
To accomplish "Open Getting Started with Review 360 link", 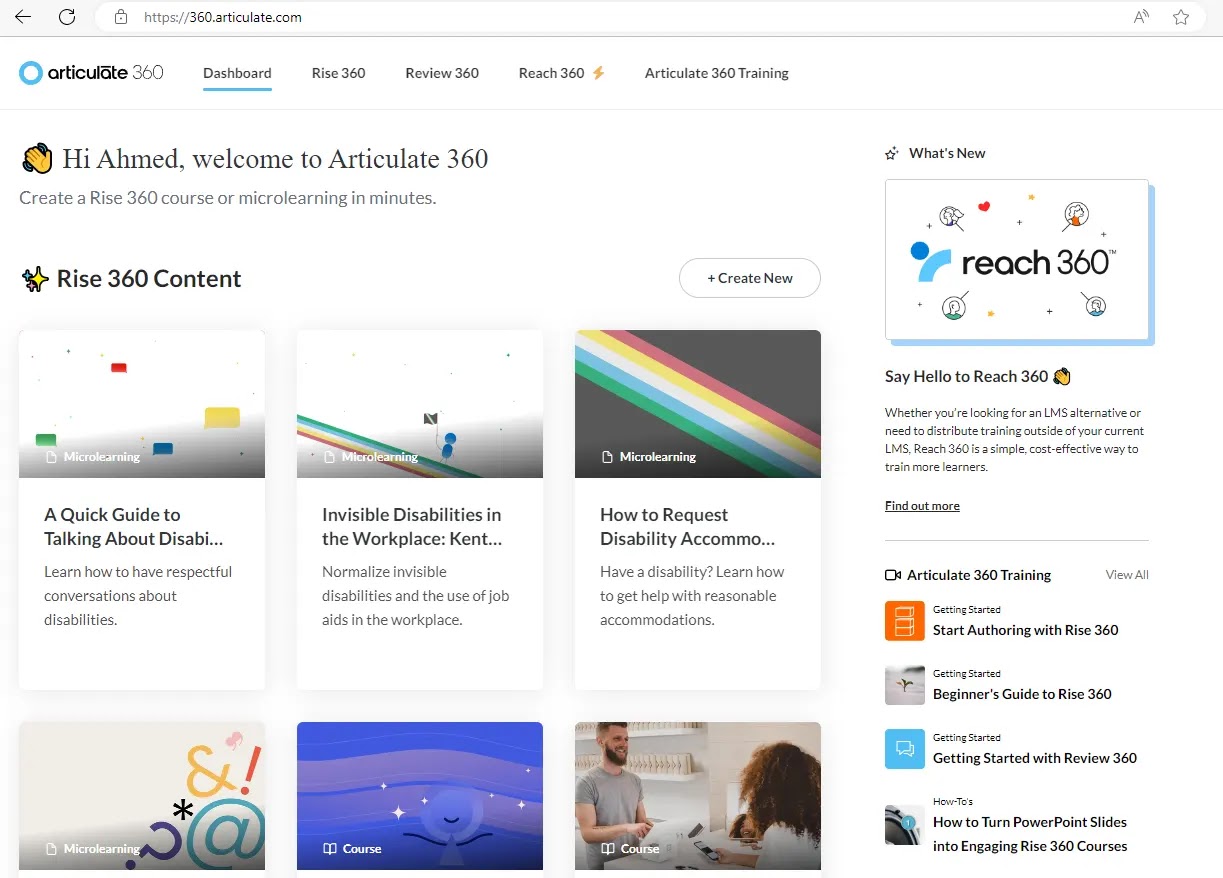I will 1035,758.
